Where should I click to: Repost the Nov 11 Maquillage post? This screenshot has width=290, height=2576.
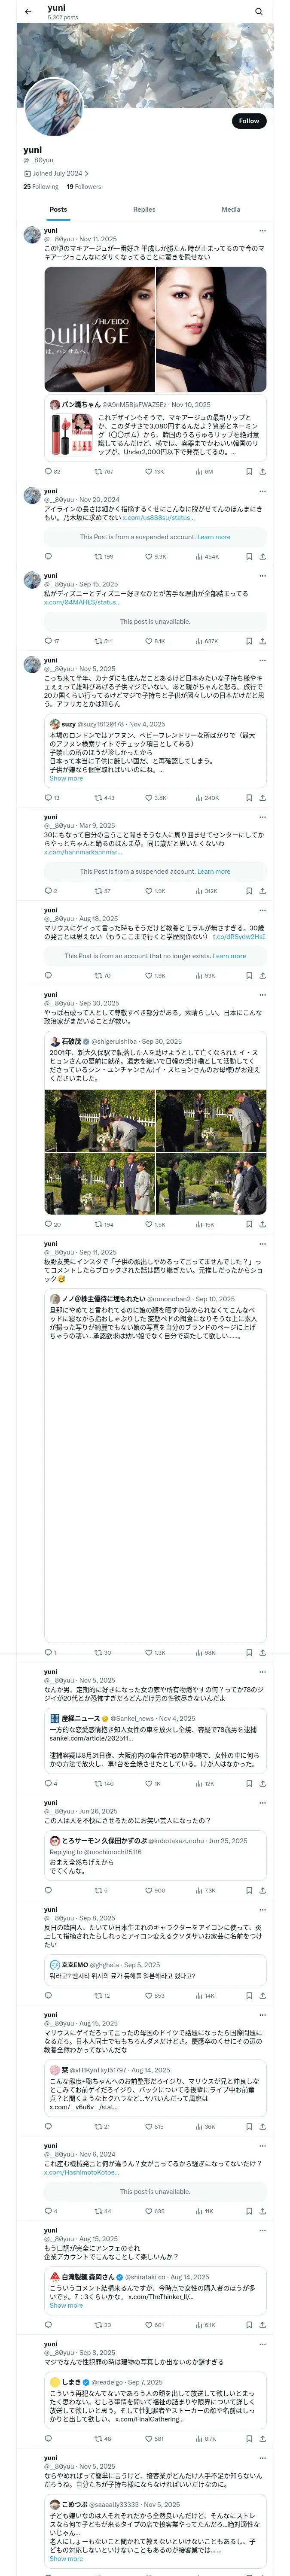click(x=103, y=472)
